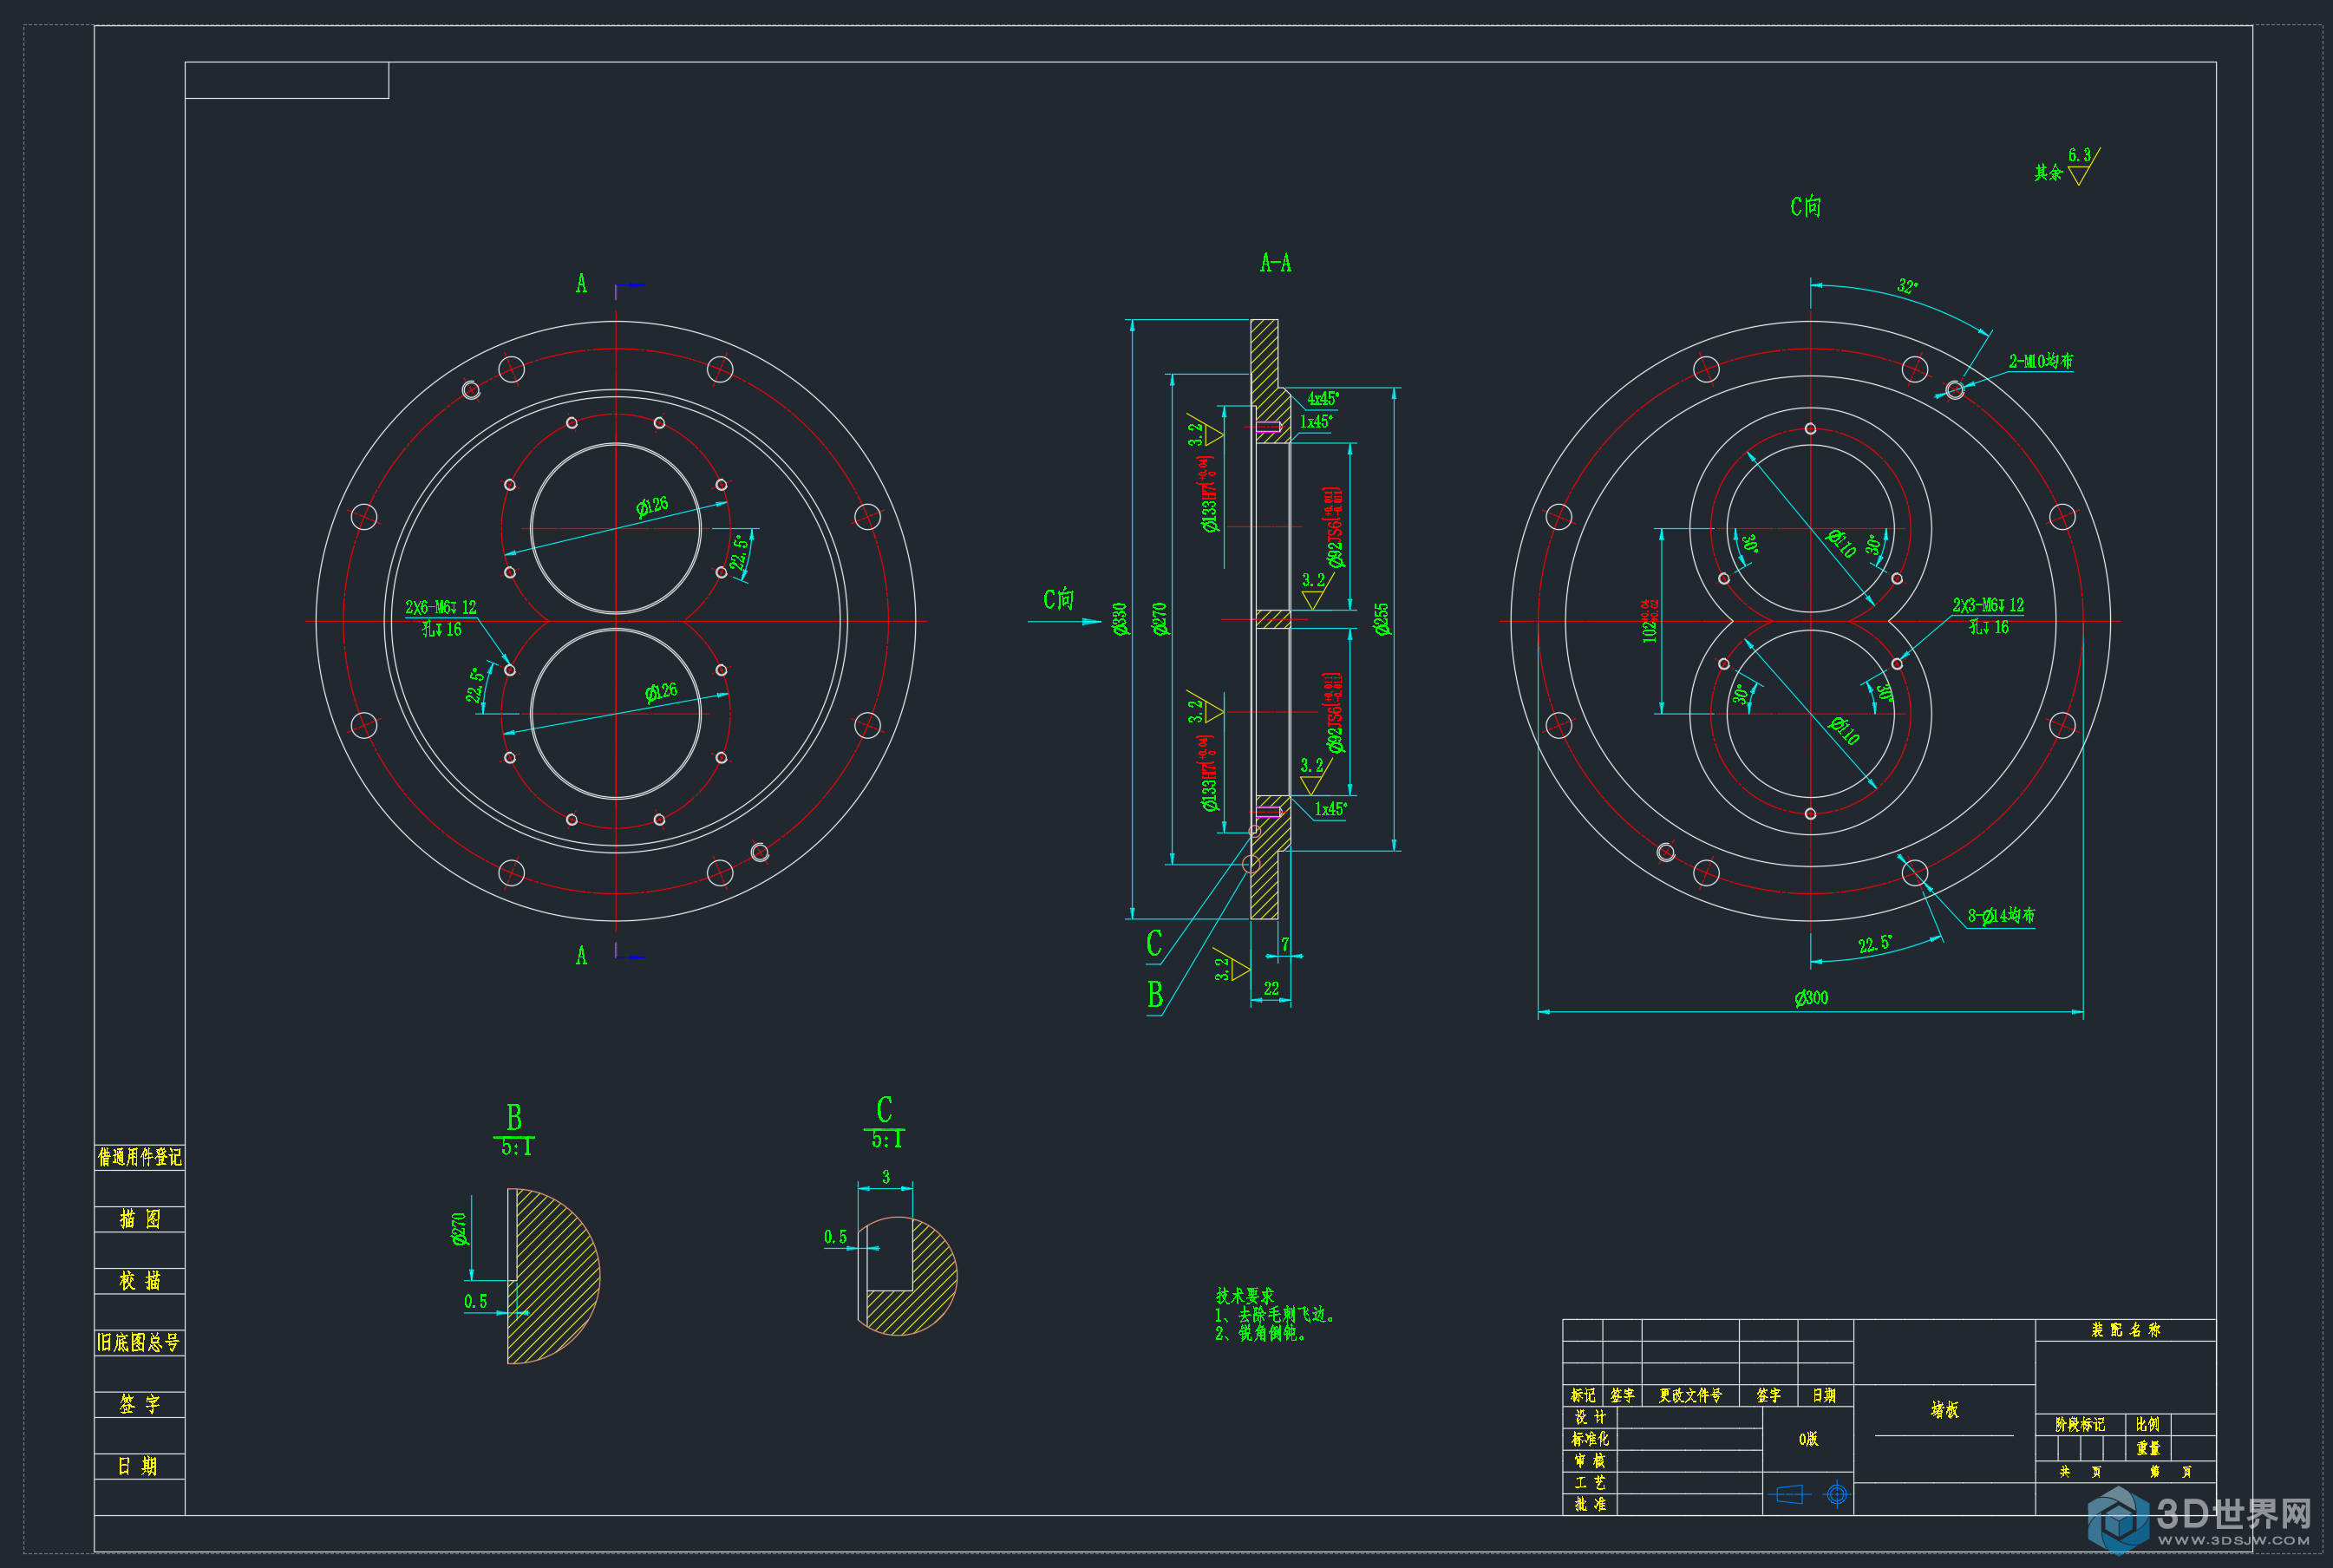Screen dimensions: 2333x1568
Task: Click the 批准 row label
Action: (x=1590, y=1504)
